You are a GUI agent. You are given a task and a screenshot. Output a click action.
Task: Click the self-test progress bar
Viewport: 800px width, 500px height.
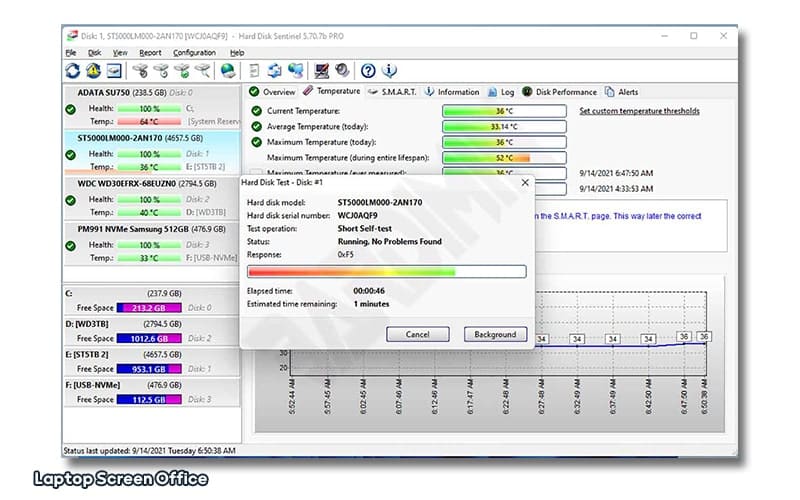click(387, 271)
